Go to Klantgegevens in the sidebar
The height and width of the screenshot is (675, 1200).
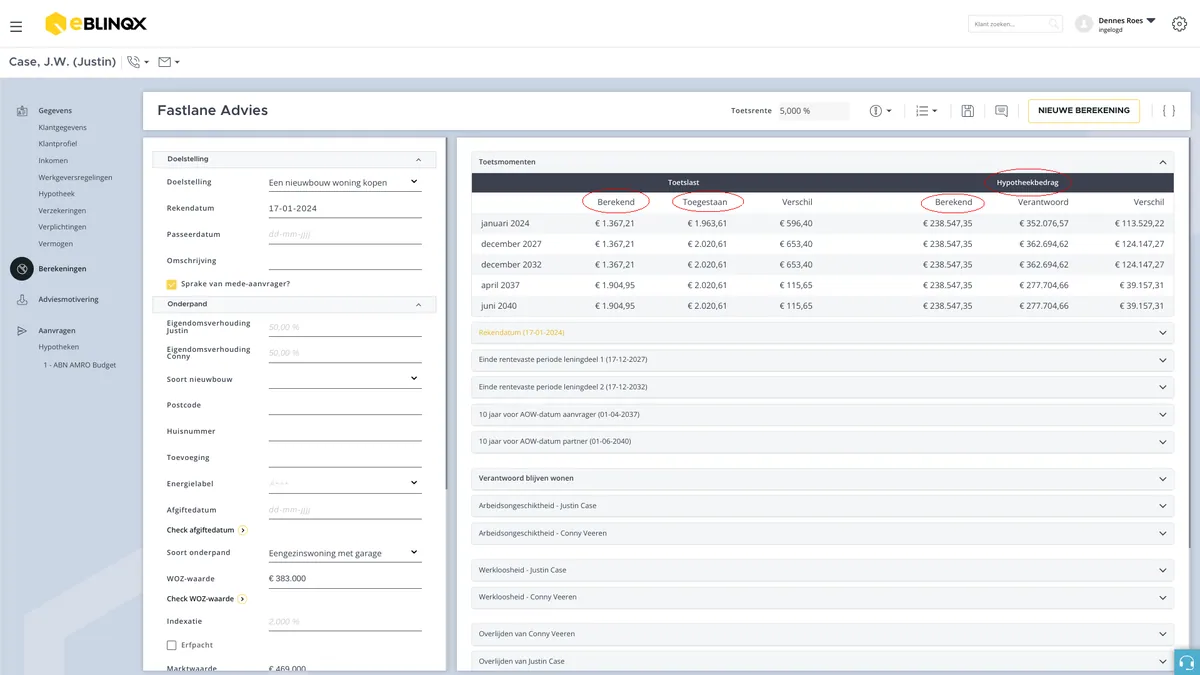point(62,128)
